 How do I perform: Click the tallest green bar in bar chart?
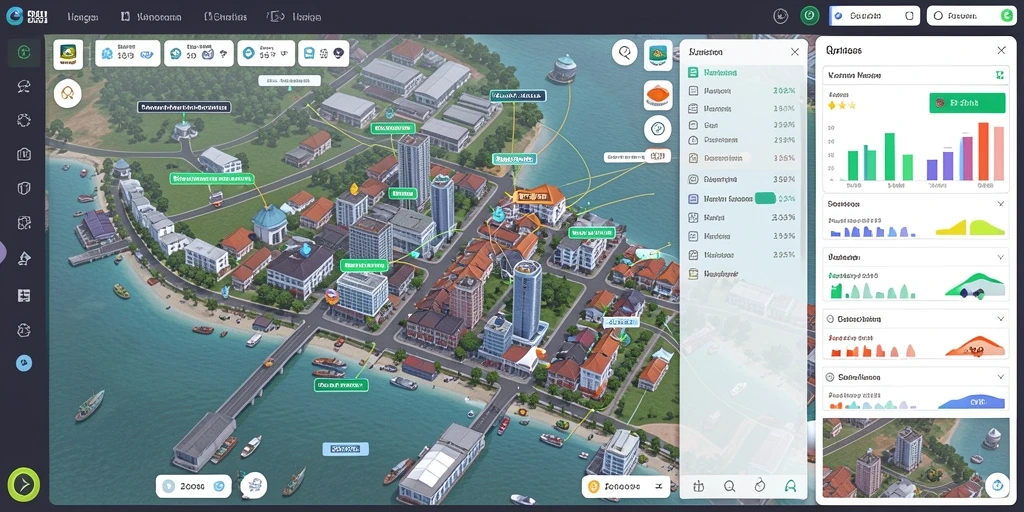pos(889,157)
